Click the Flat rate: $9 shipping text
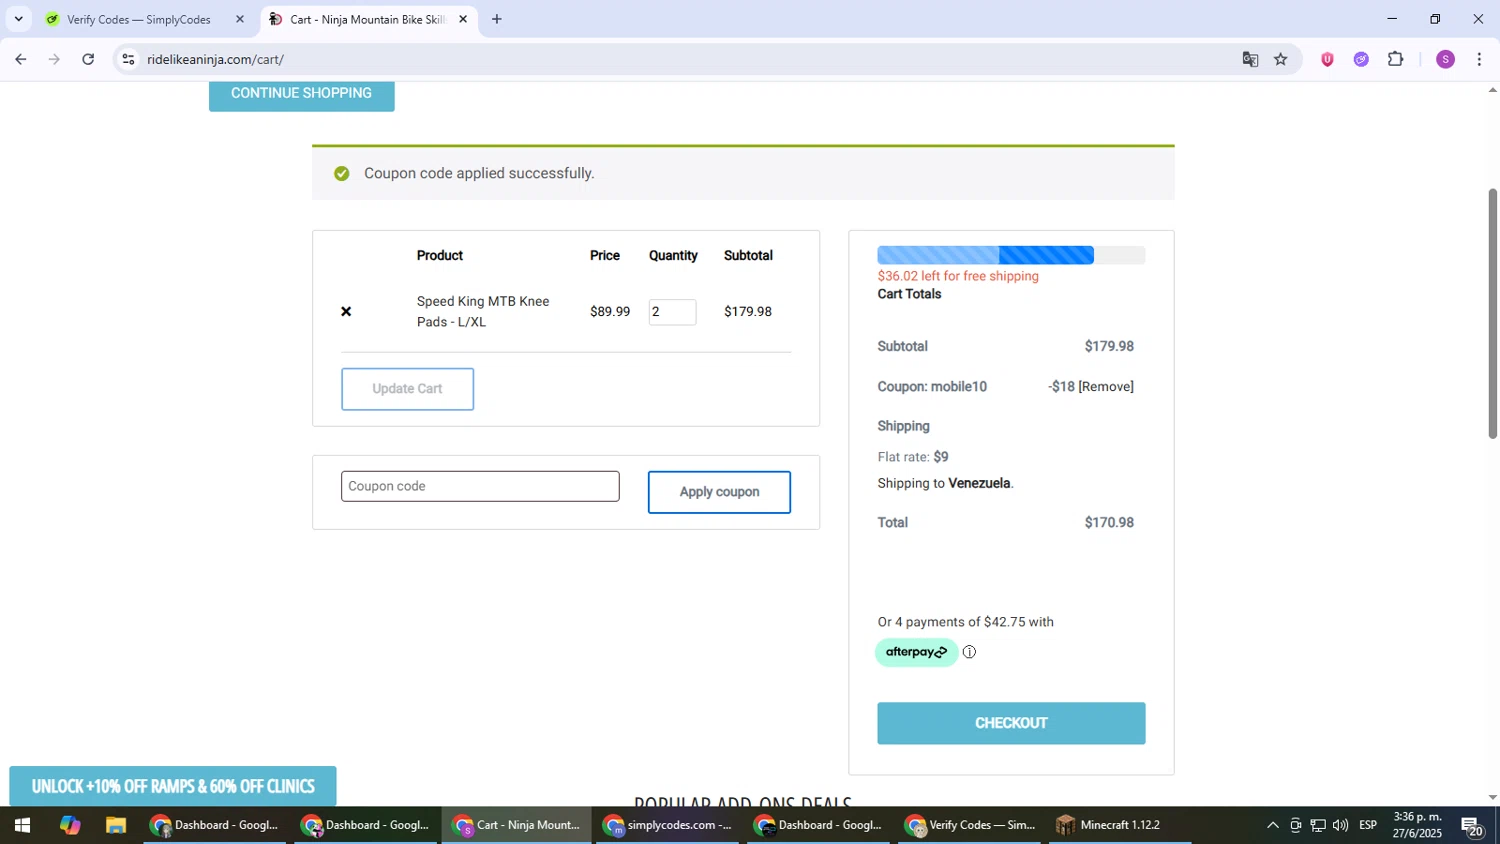This screenshot has width=1500, height=844. tap(913, 457)
